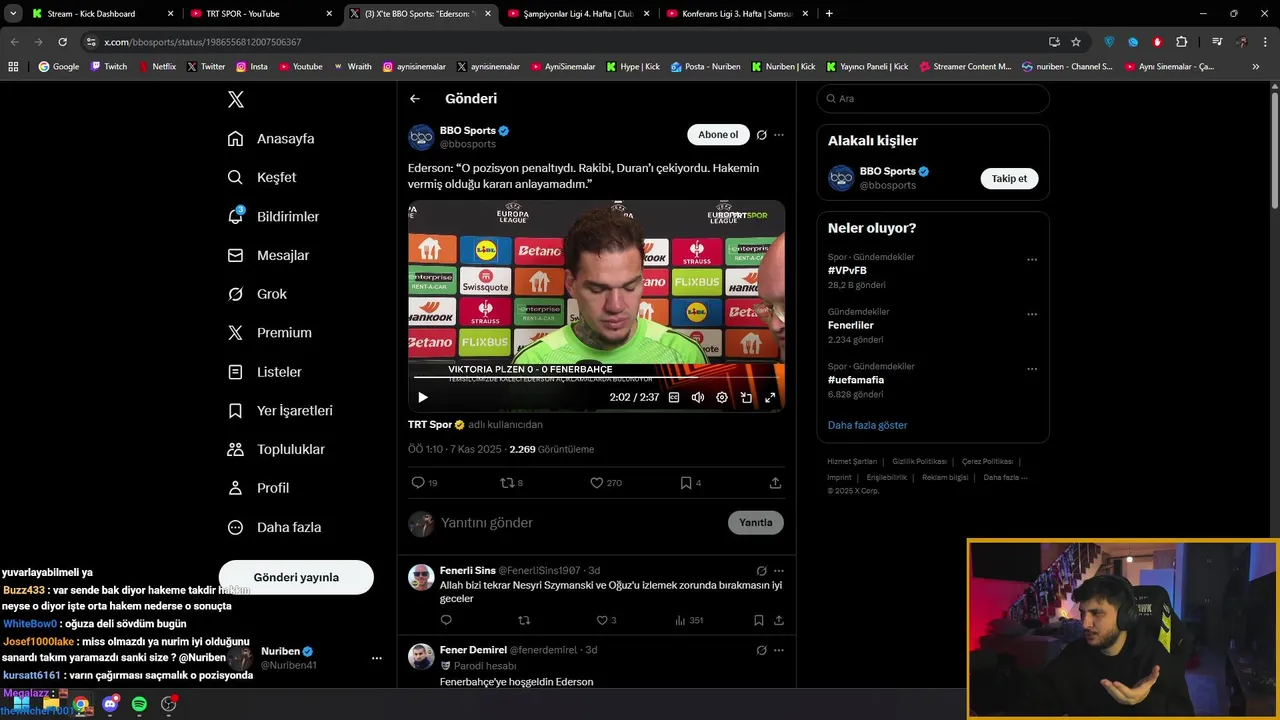Play the Ederson video
This screenshot has width=1280, height=720.
(422, 397)
